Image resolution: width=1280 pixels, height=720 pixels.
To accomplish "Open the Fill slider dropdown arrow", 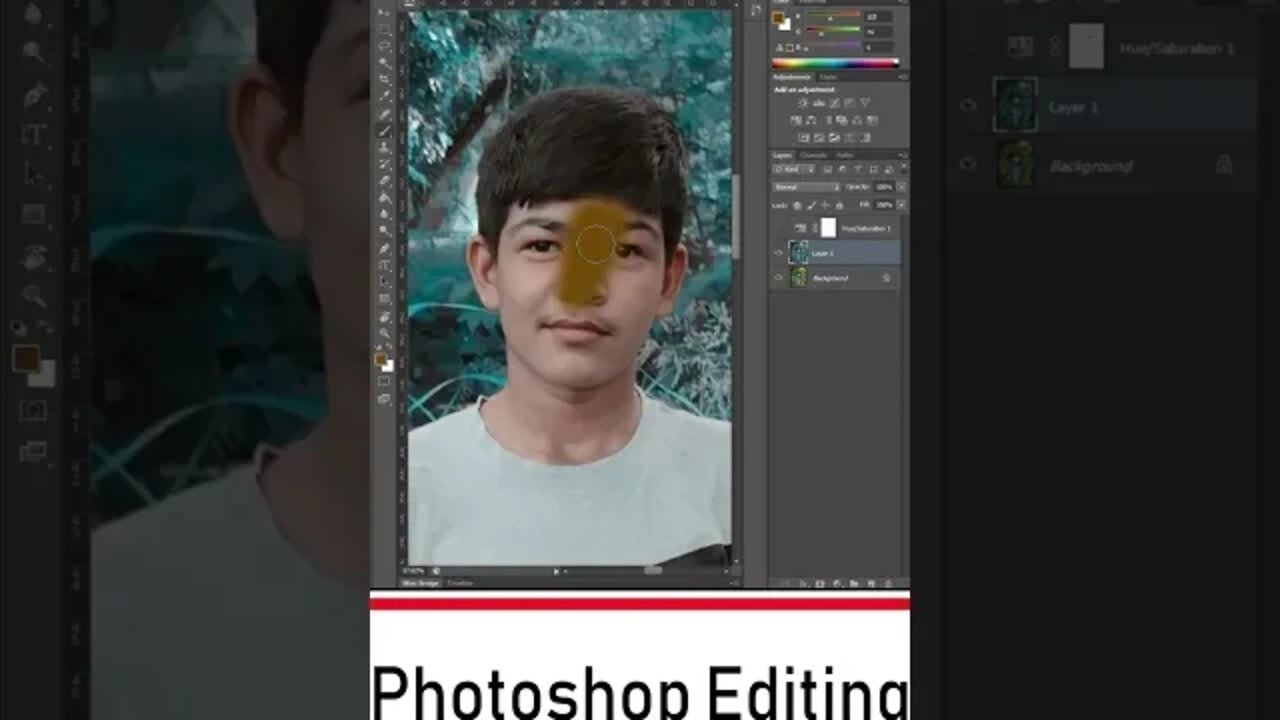I will pos(901,204).
